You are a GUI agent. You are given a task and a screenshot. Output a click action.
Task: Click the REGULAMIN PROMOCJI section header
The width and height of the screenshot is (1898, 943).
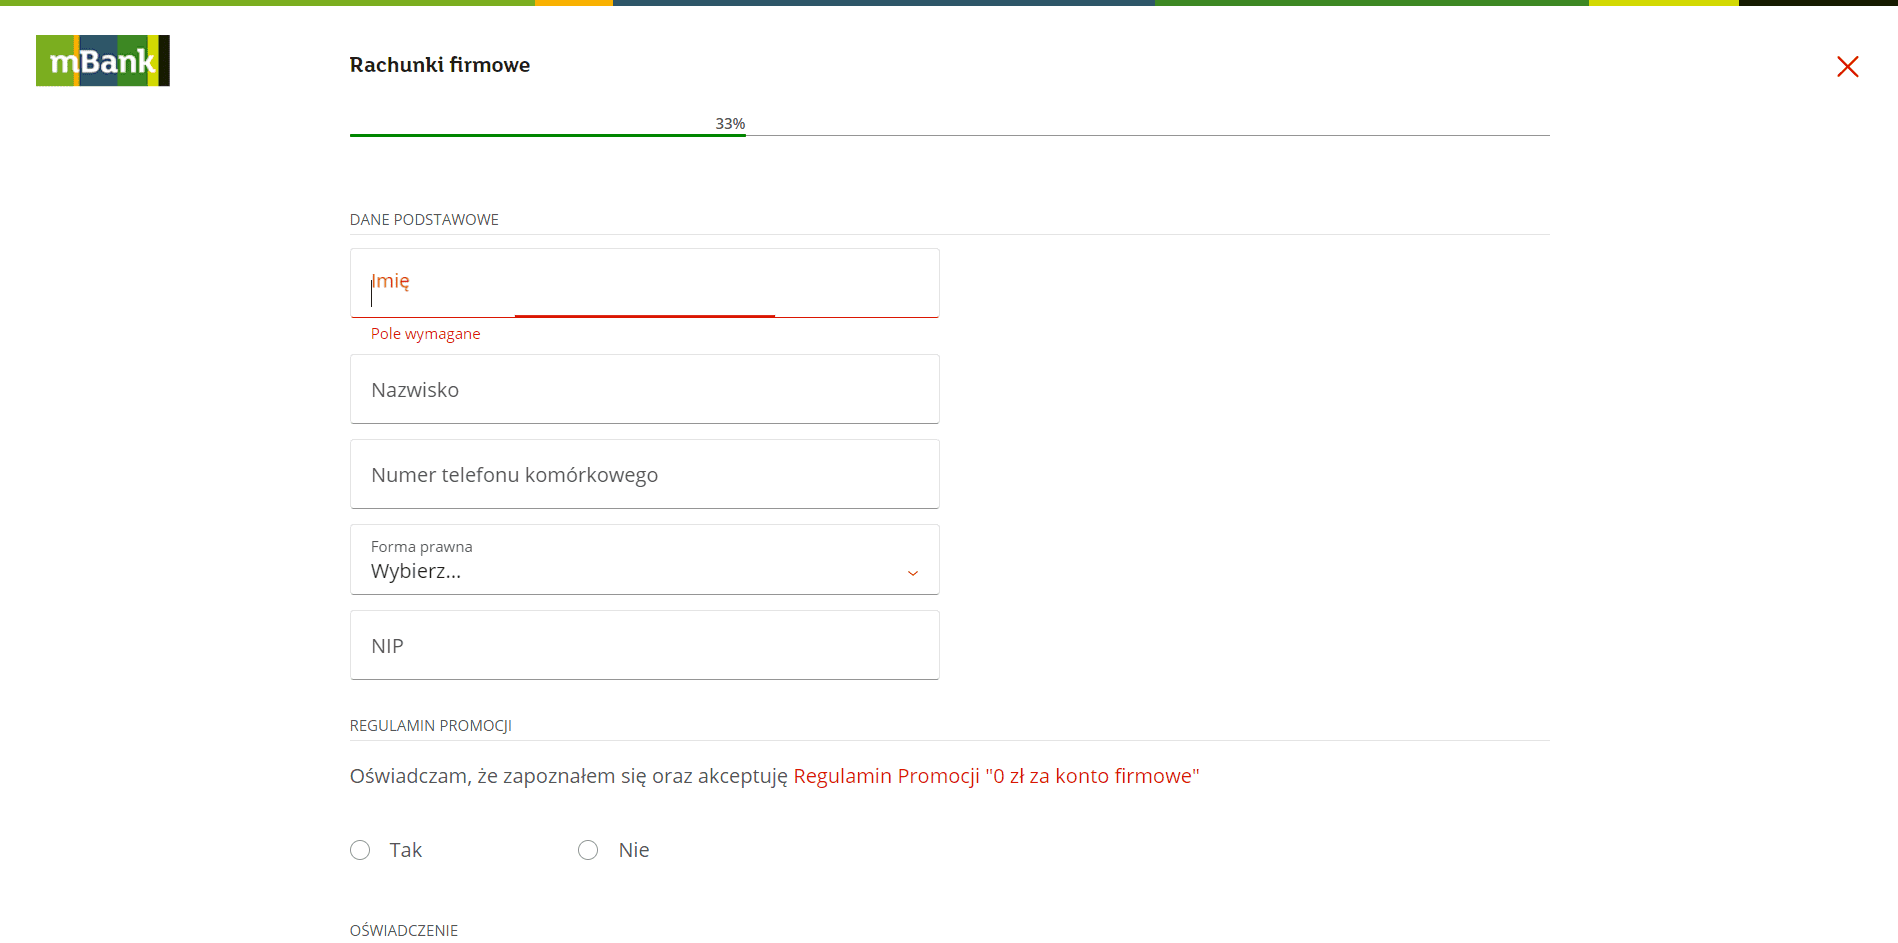point(430,726)
